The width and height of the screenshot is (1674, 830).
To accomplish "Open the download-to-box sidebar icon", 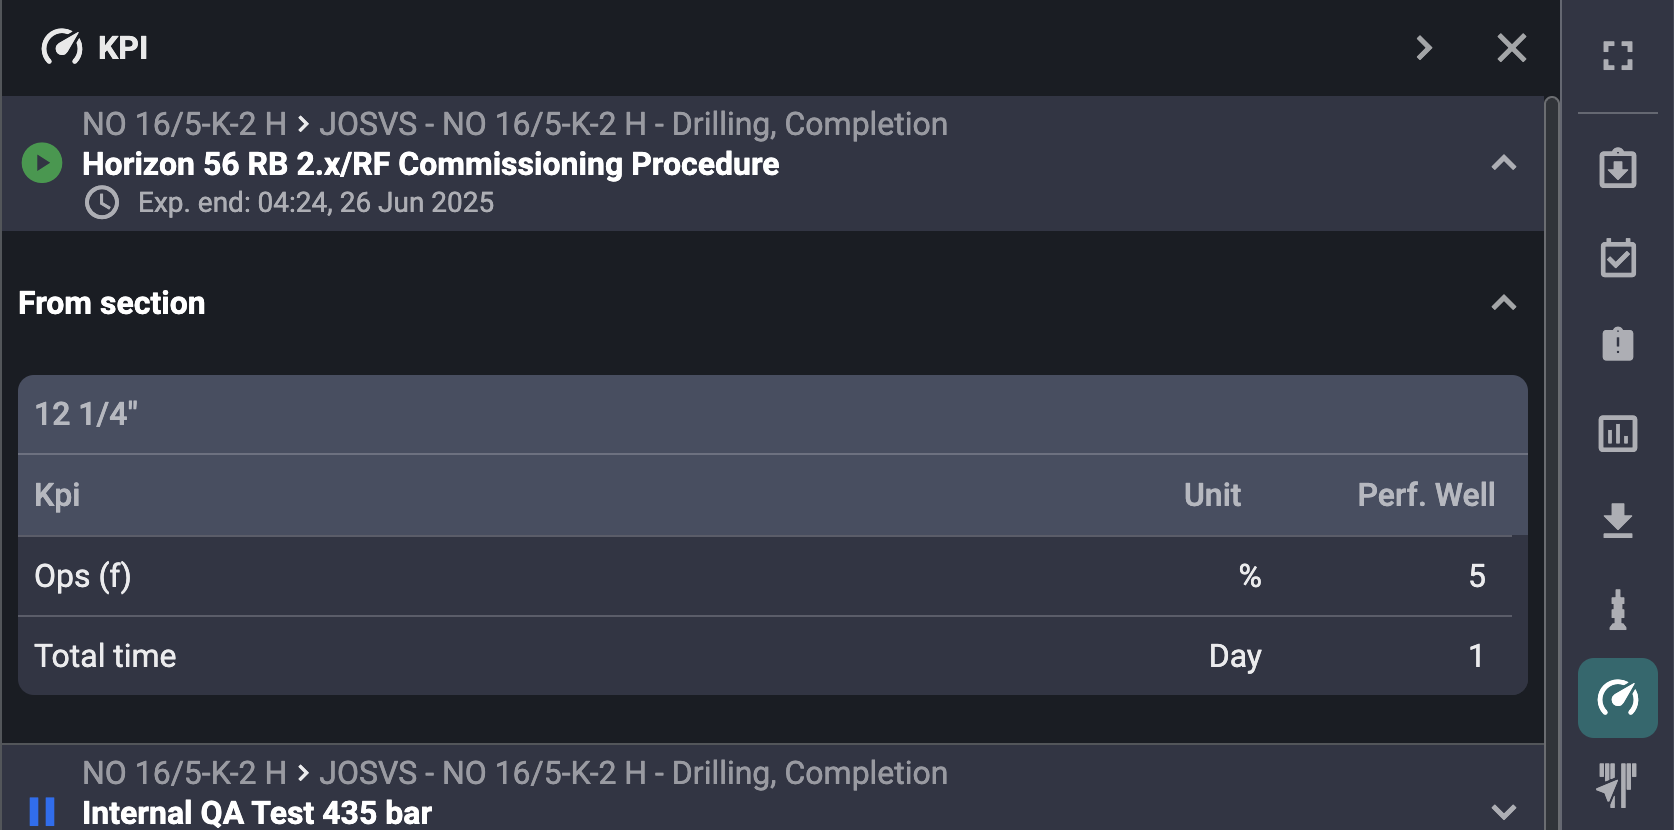I will pos(1617,168).
